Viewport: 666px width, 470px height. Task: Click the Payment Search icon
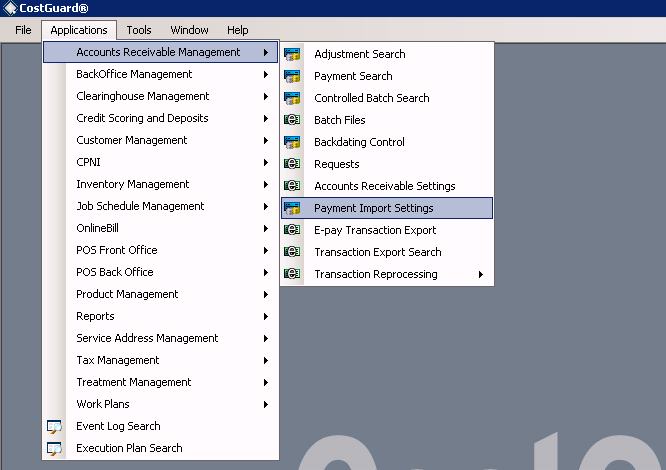click(x=292, y=76)
